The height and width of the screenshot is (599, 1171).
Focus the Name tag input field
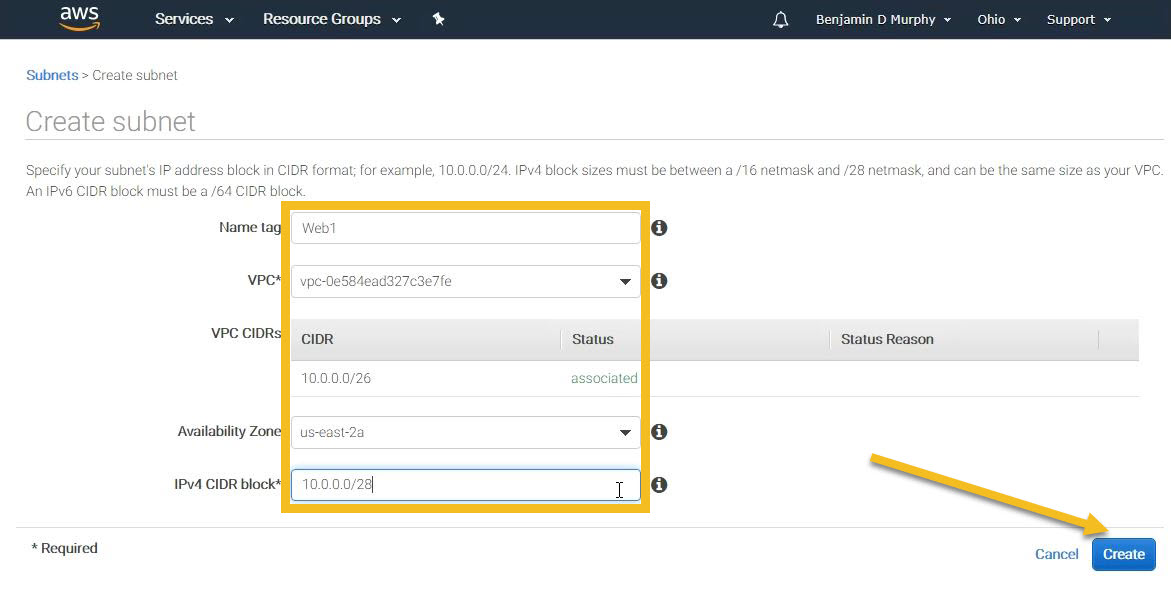[465, 228]
